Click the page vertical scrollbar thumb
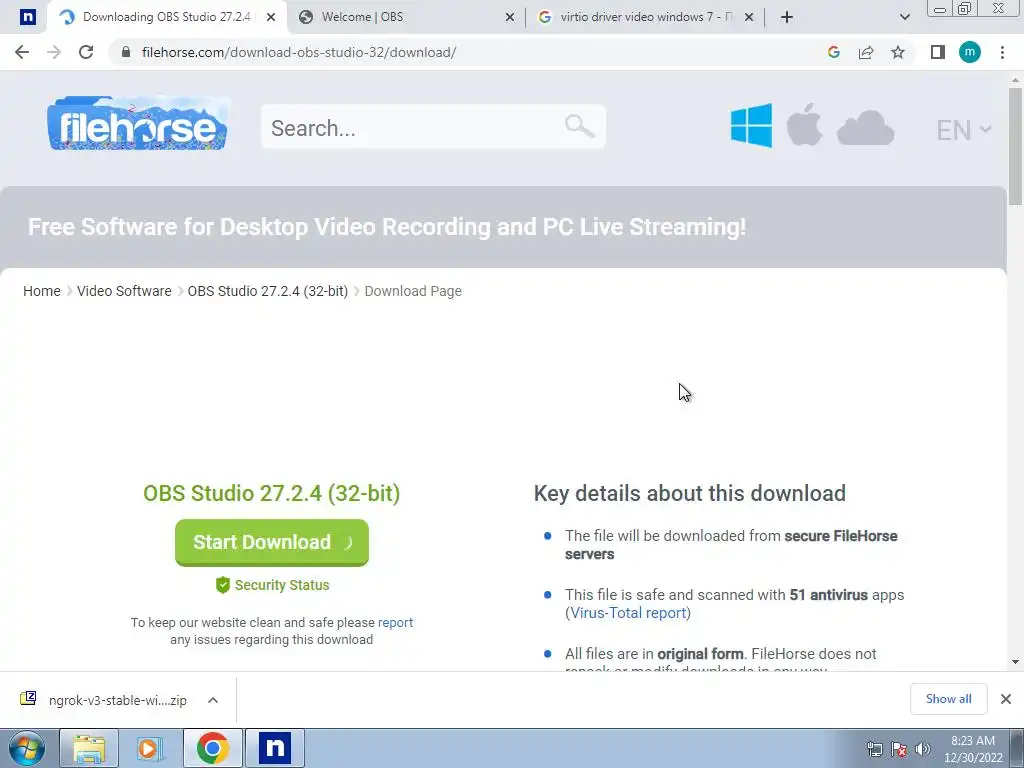 coord(1015,146)
